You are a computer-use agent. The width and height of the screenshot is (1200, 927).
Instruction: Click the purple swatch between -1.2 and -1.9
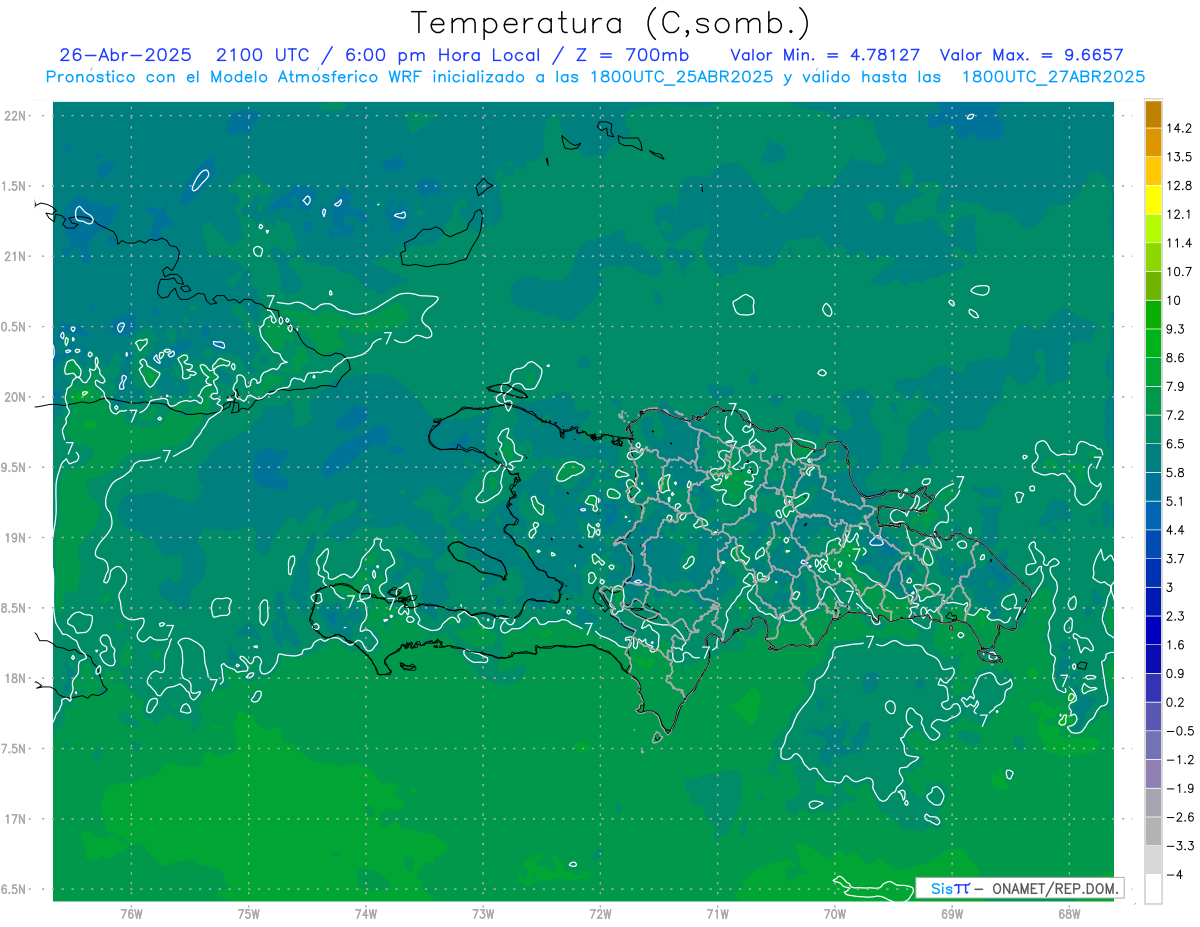[x=1153, y=774]
